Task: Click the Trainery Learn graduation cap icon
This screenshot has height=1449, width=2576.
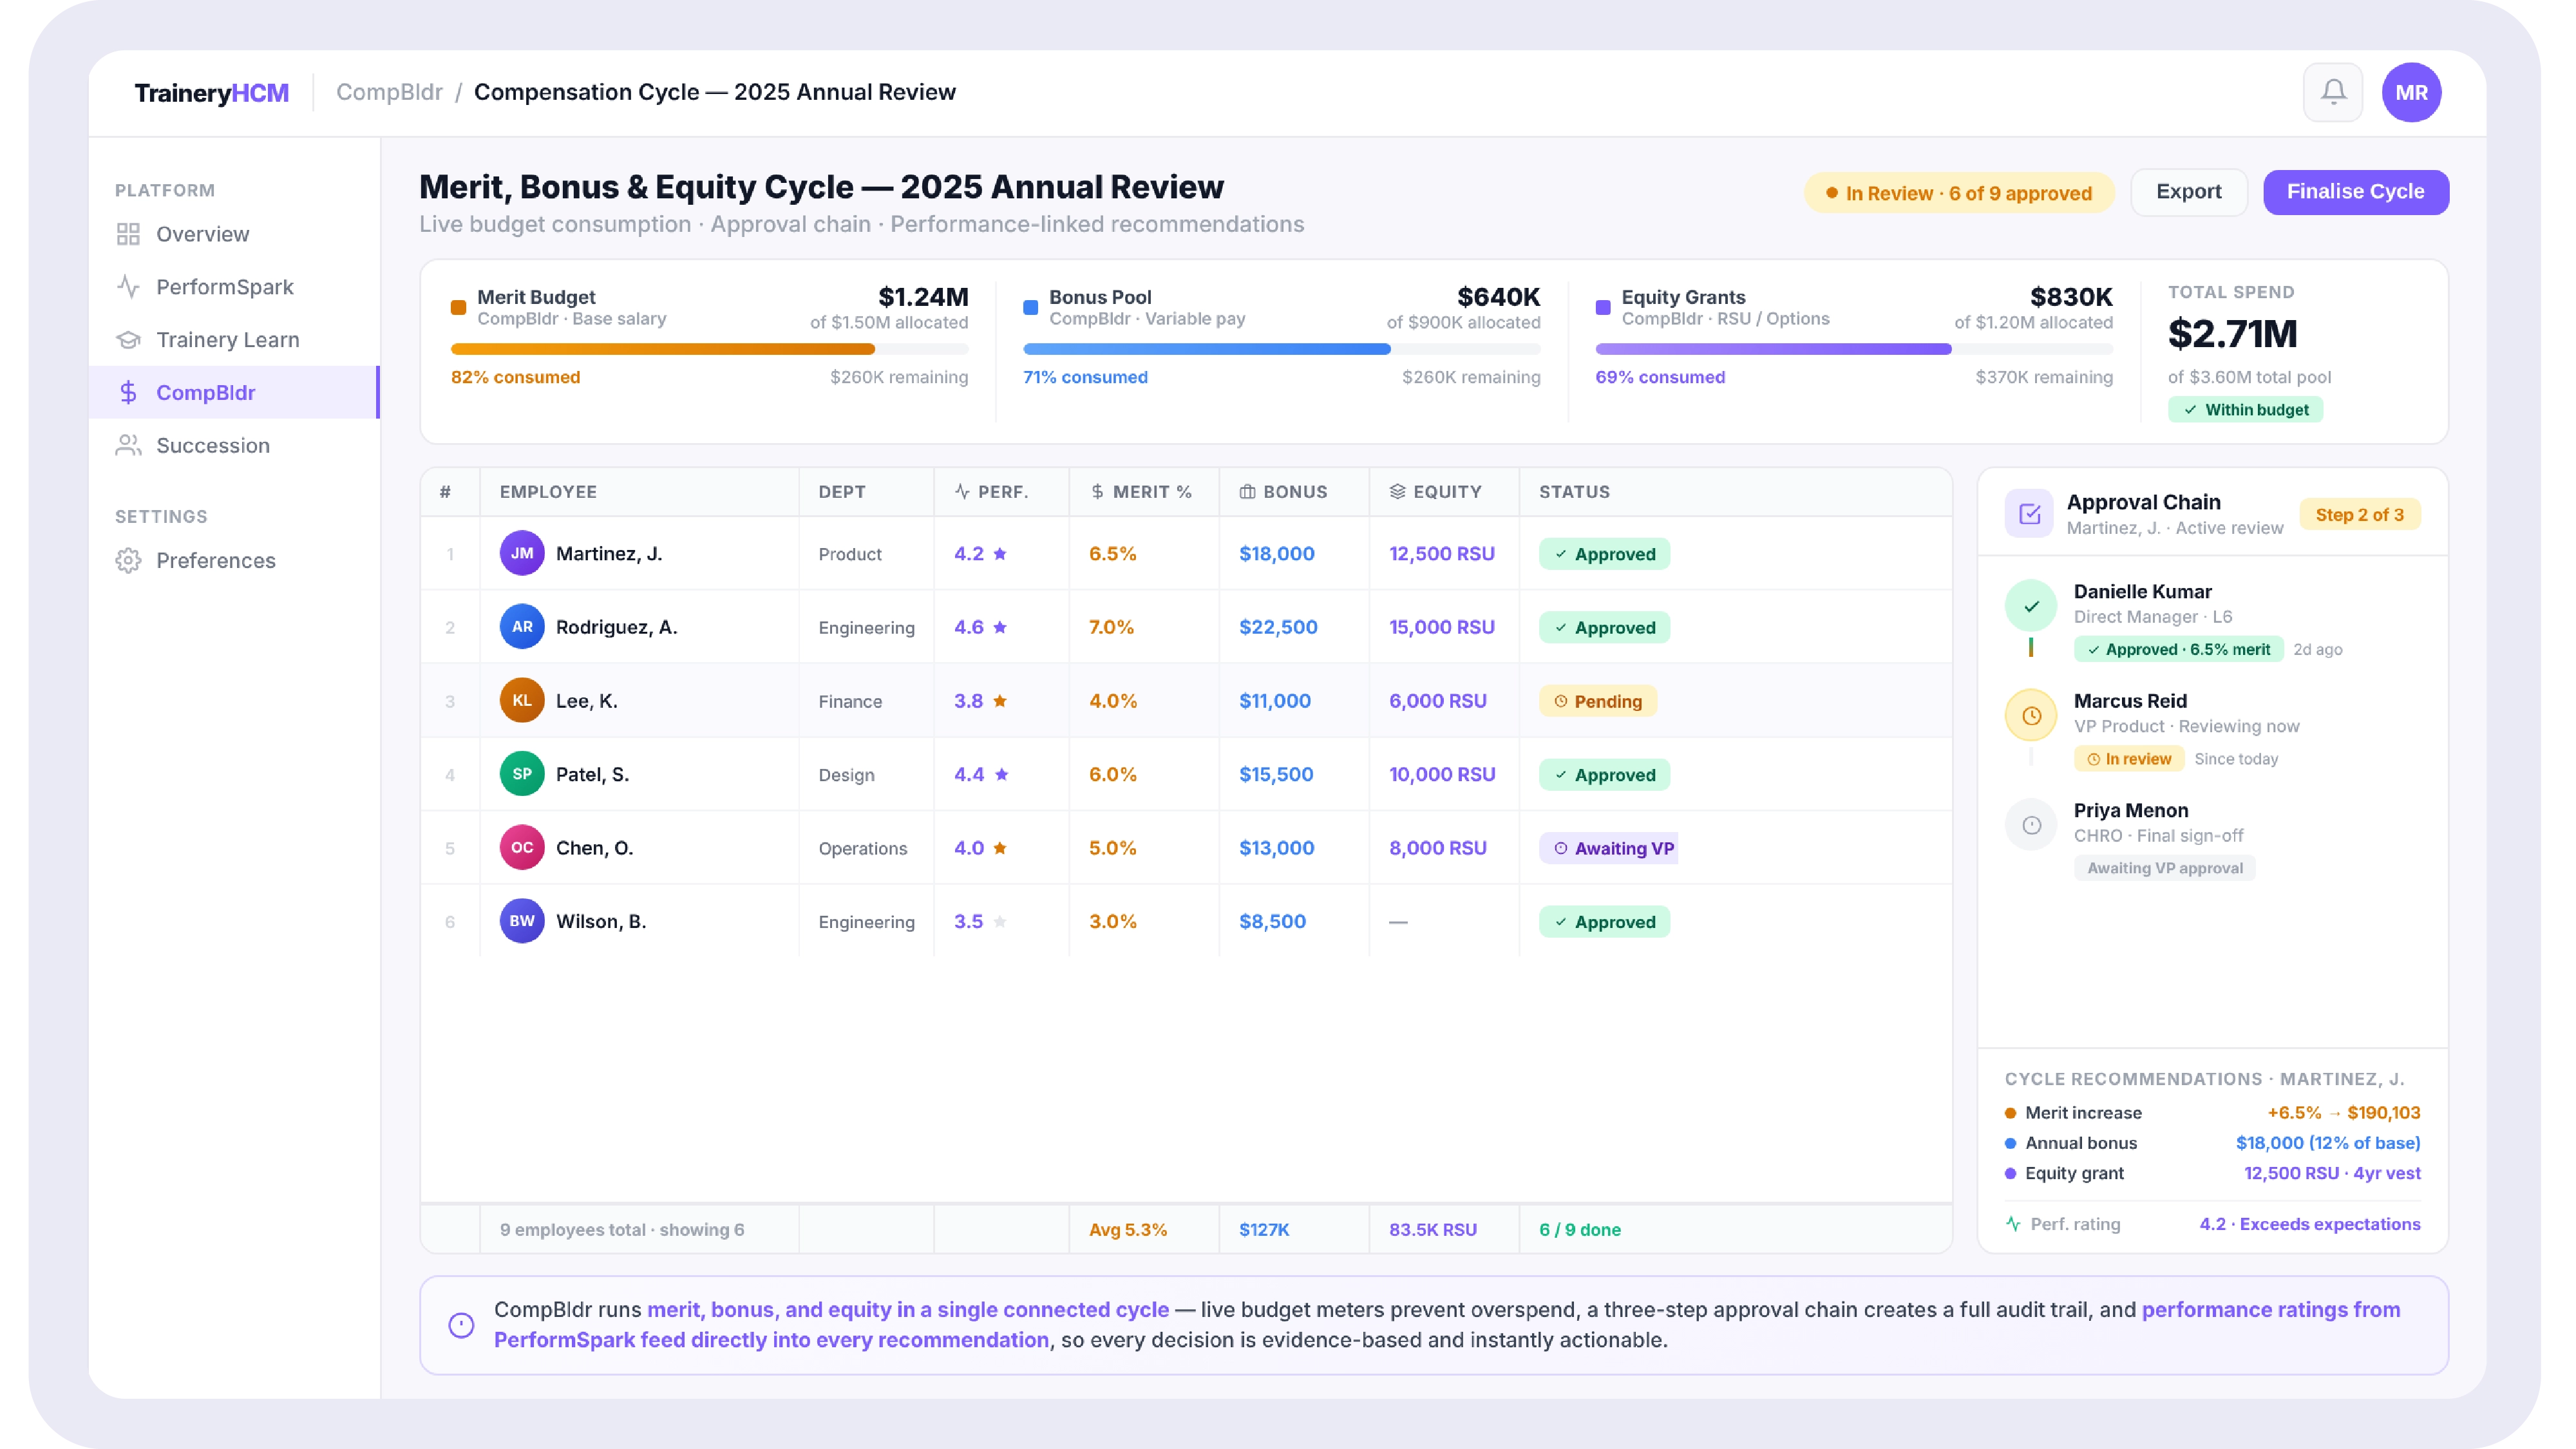Action: (x=128, y=340)
